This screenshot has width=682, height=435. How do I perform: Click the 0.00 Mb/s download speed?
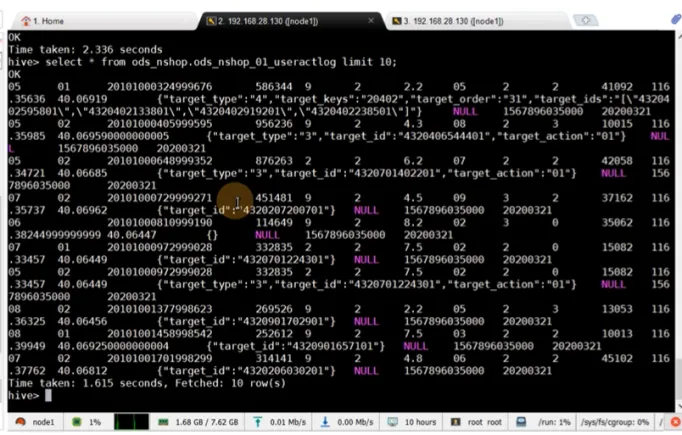coord(355,422)
